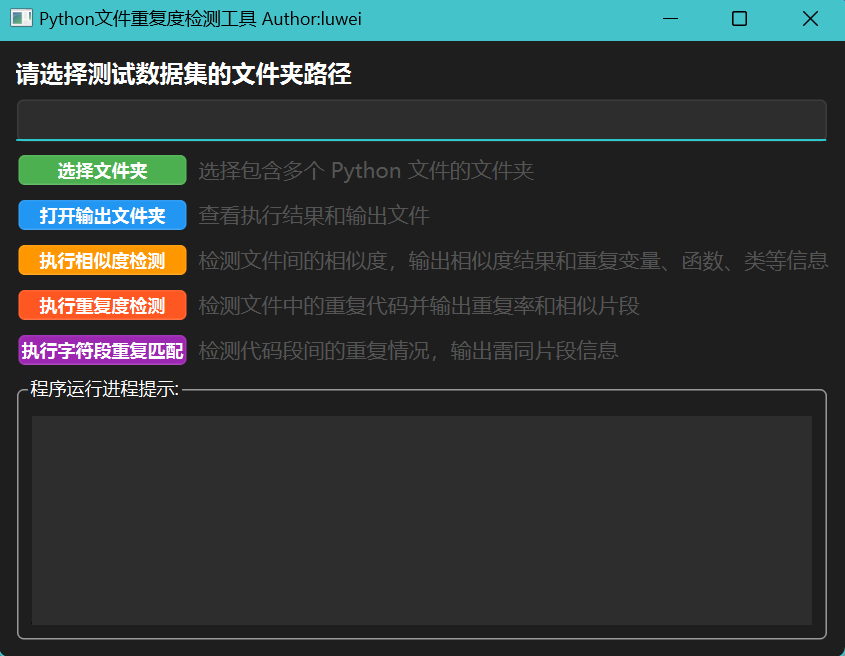
Task: Click the description beginning 检测文件中的重复代码
Action: click(419, 306)
